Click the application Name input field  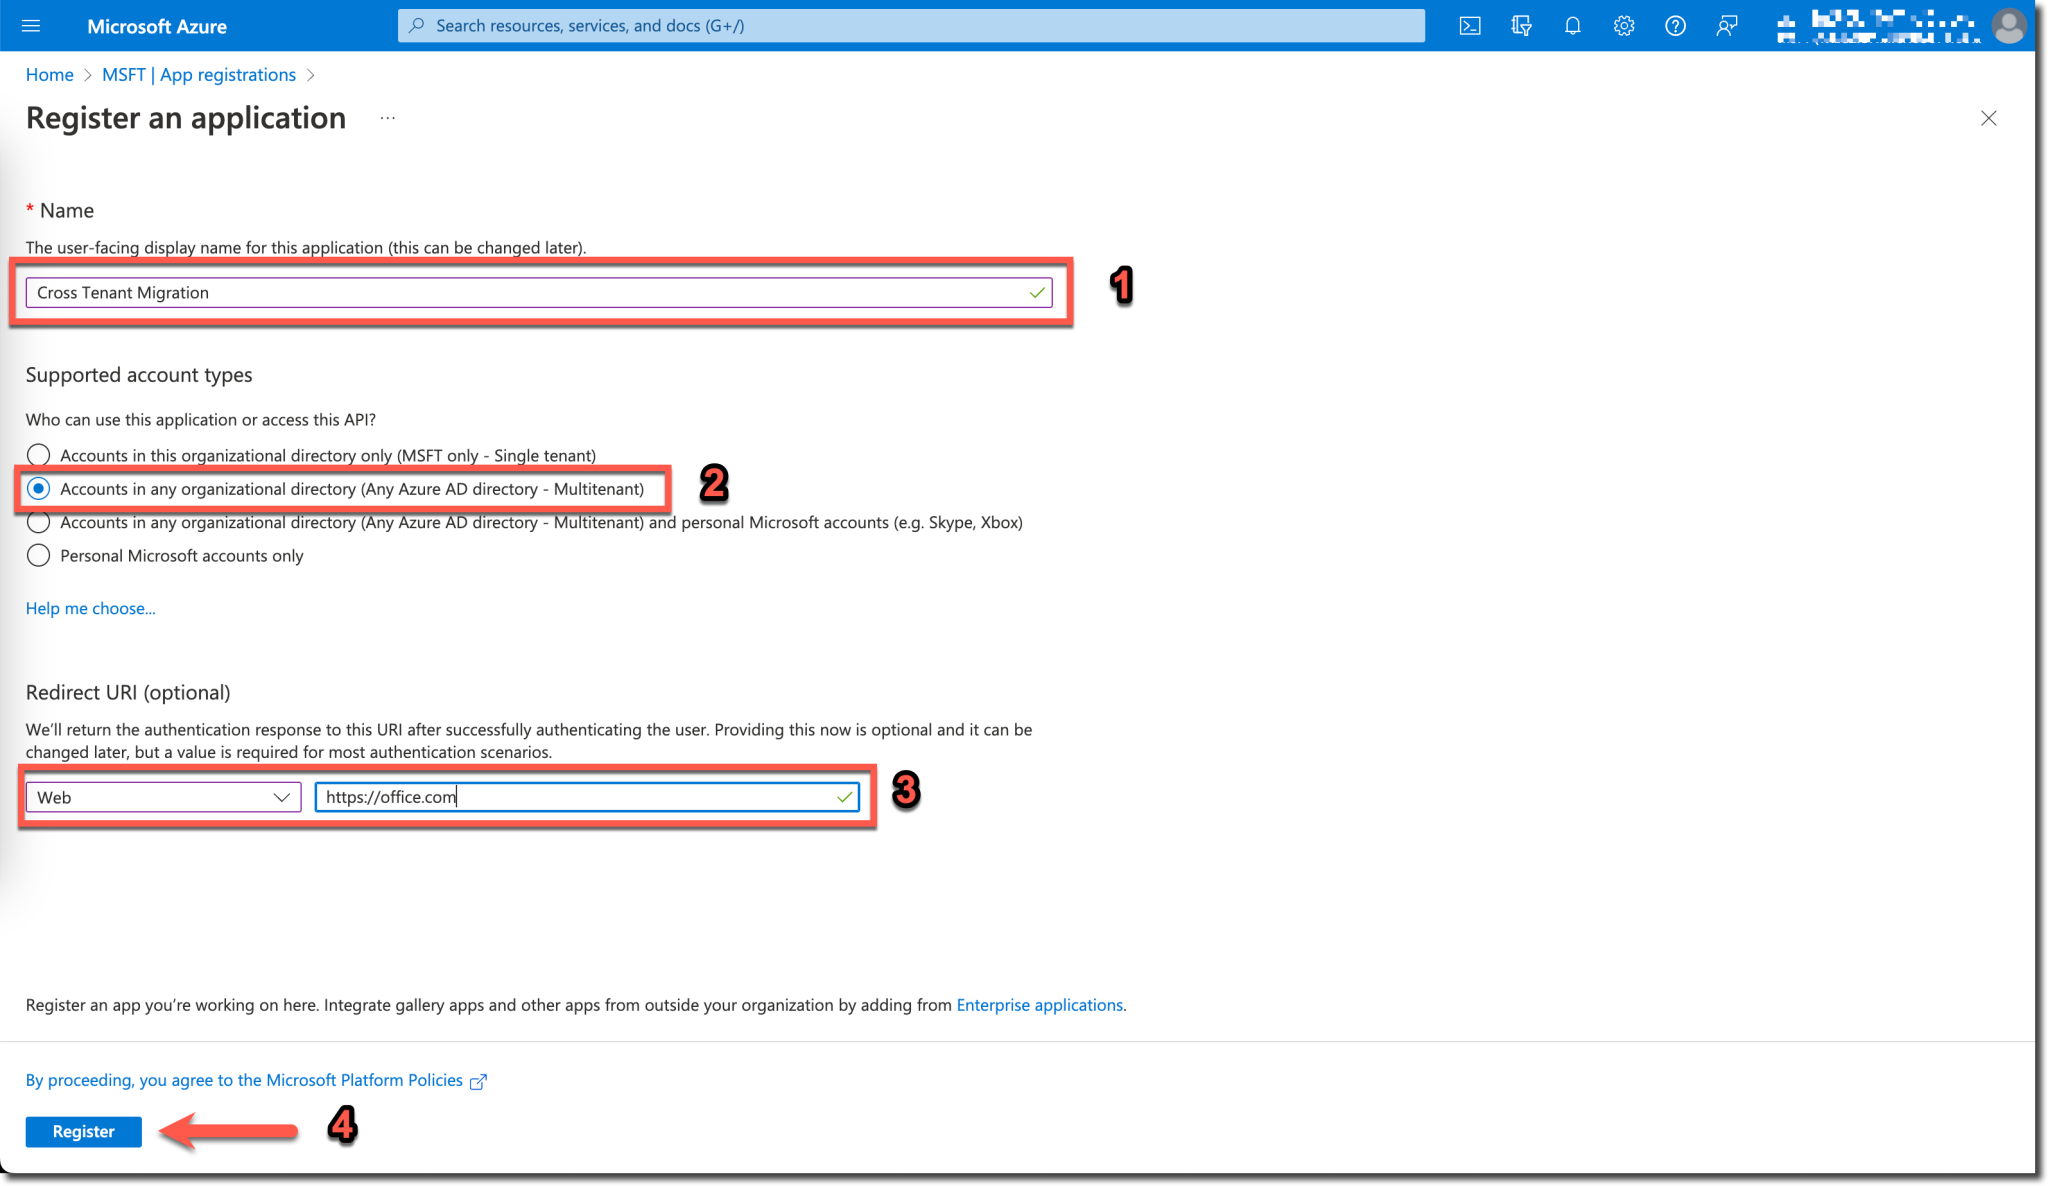pyautogui.click(x=538, y=292)
